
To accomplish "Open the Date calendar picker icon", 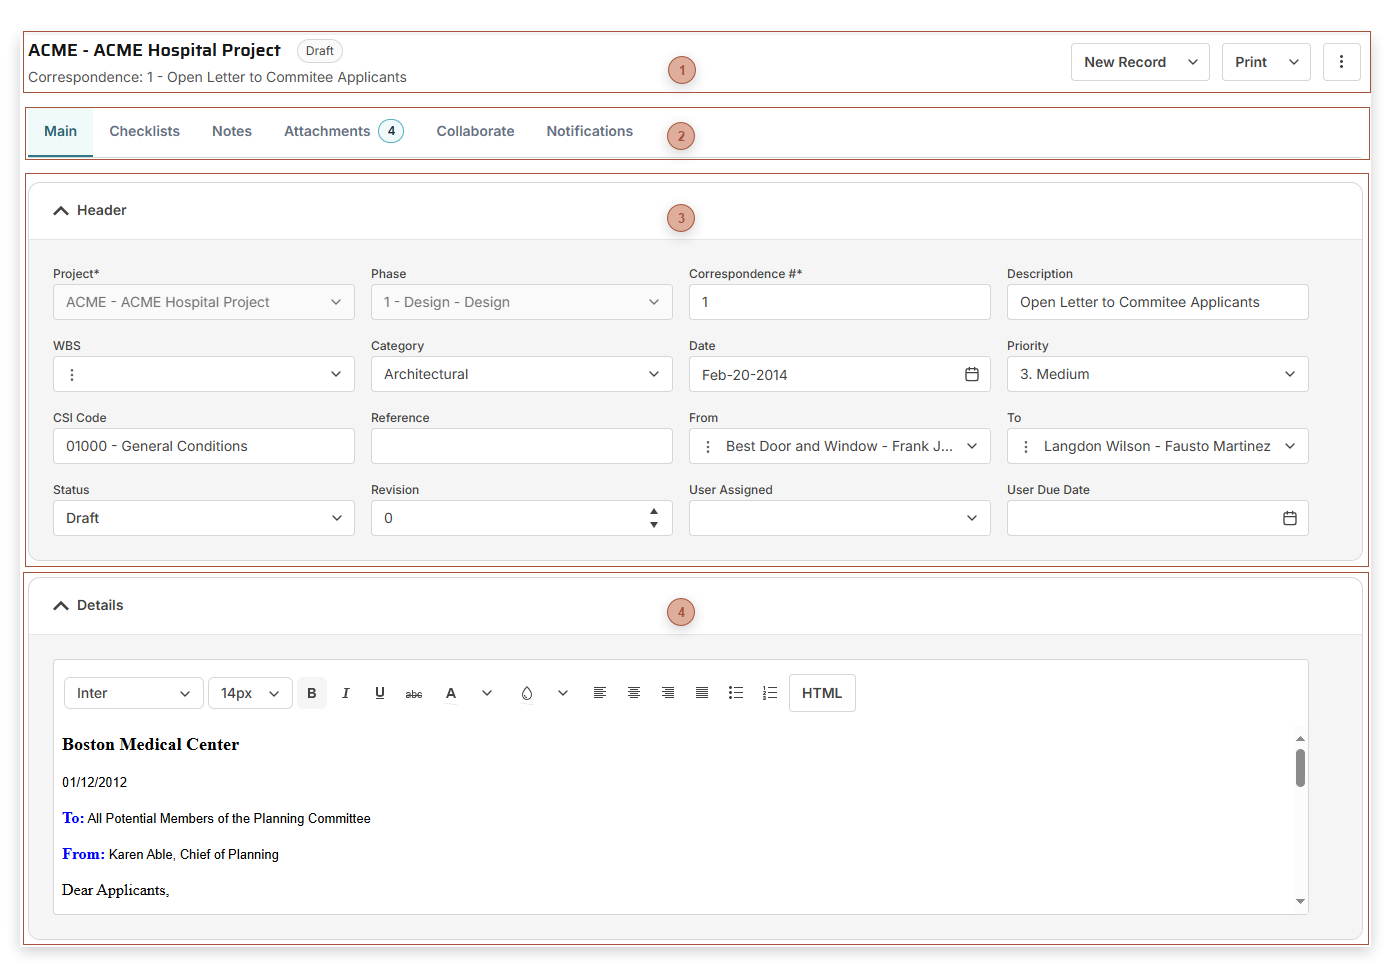I will [x=971, y=374].
